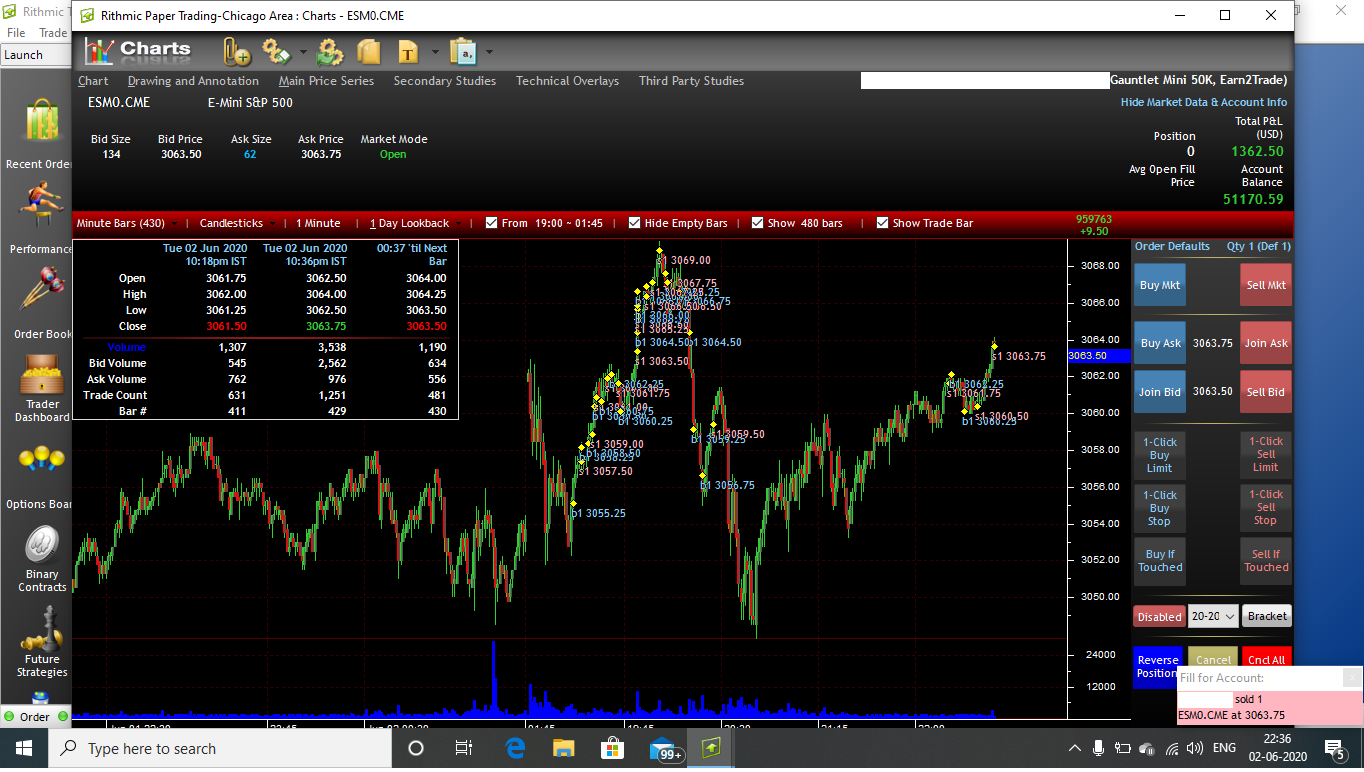The height and width of the screenshot is (772, 1364).
Task: Expand the arrow beside the clipboard icon
Action: [x=489, y=52]
